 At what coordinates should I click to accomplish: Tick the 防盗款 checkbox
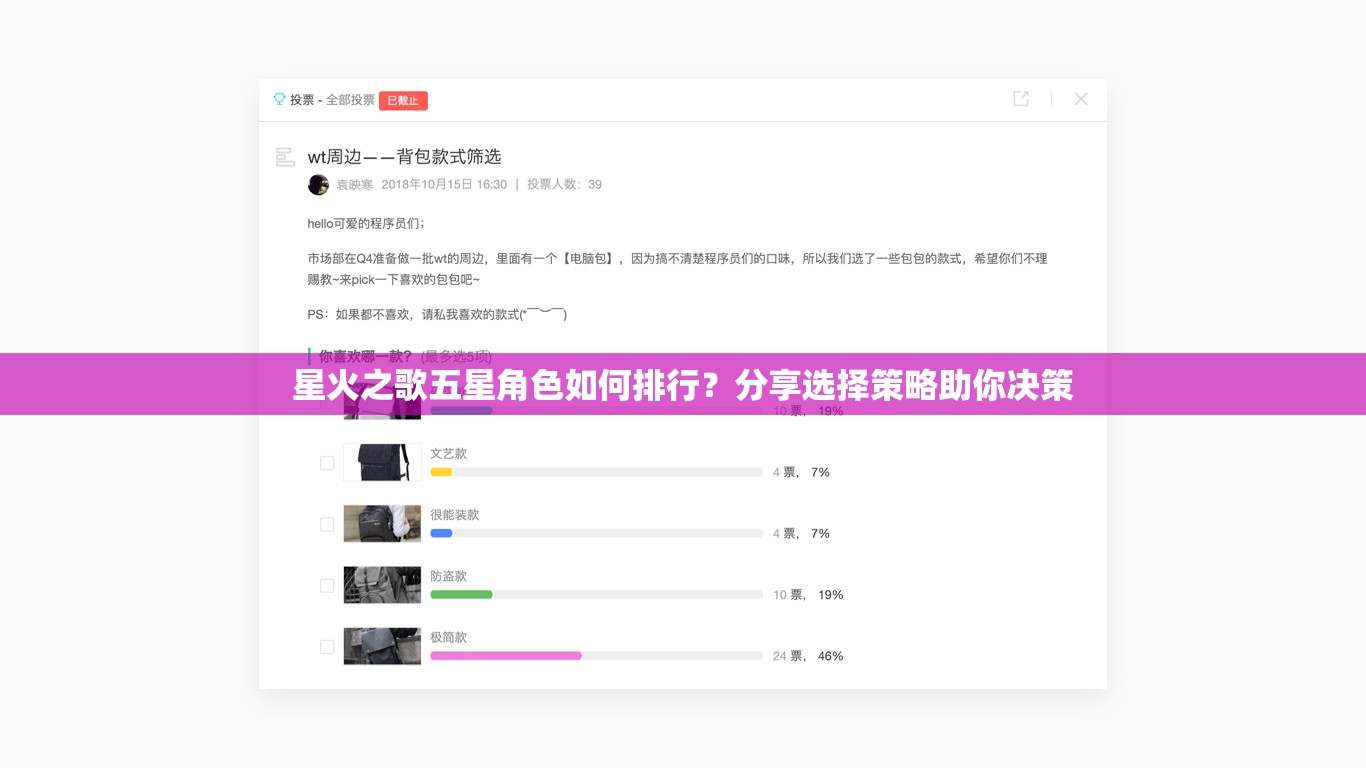coord(327,586)
